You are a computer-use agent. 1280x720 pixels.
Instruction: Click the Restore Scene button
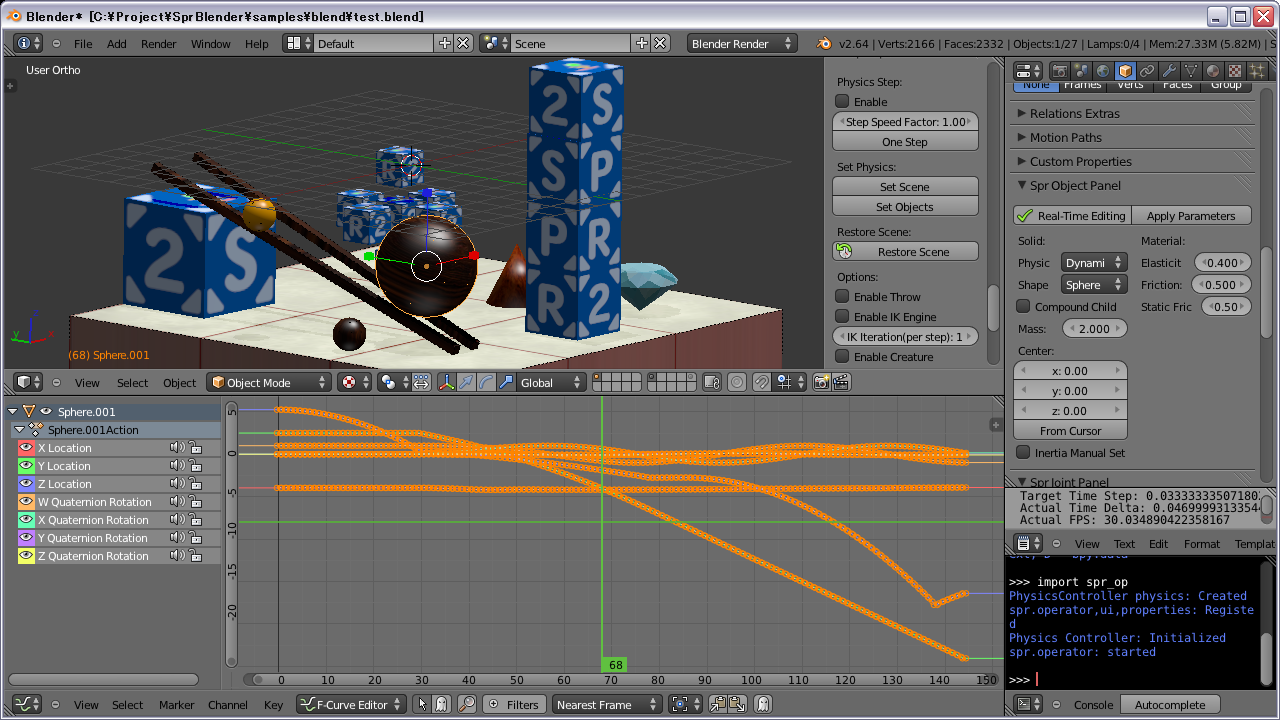905,252
